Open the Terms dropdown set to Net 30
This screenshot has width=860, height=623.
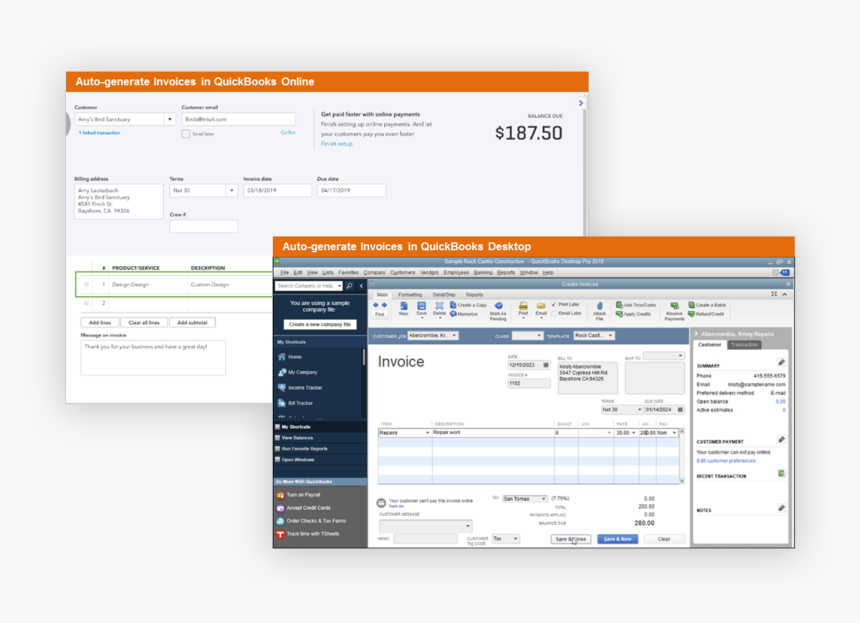point(232,190)
